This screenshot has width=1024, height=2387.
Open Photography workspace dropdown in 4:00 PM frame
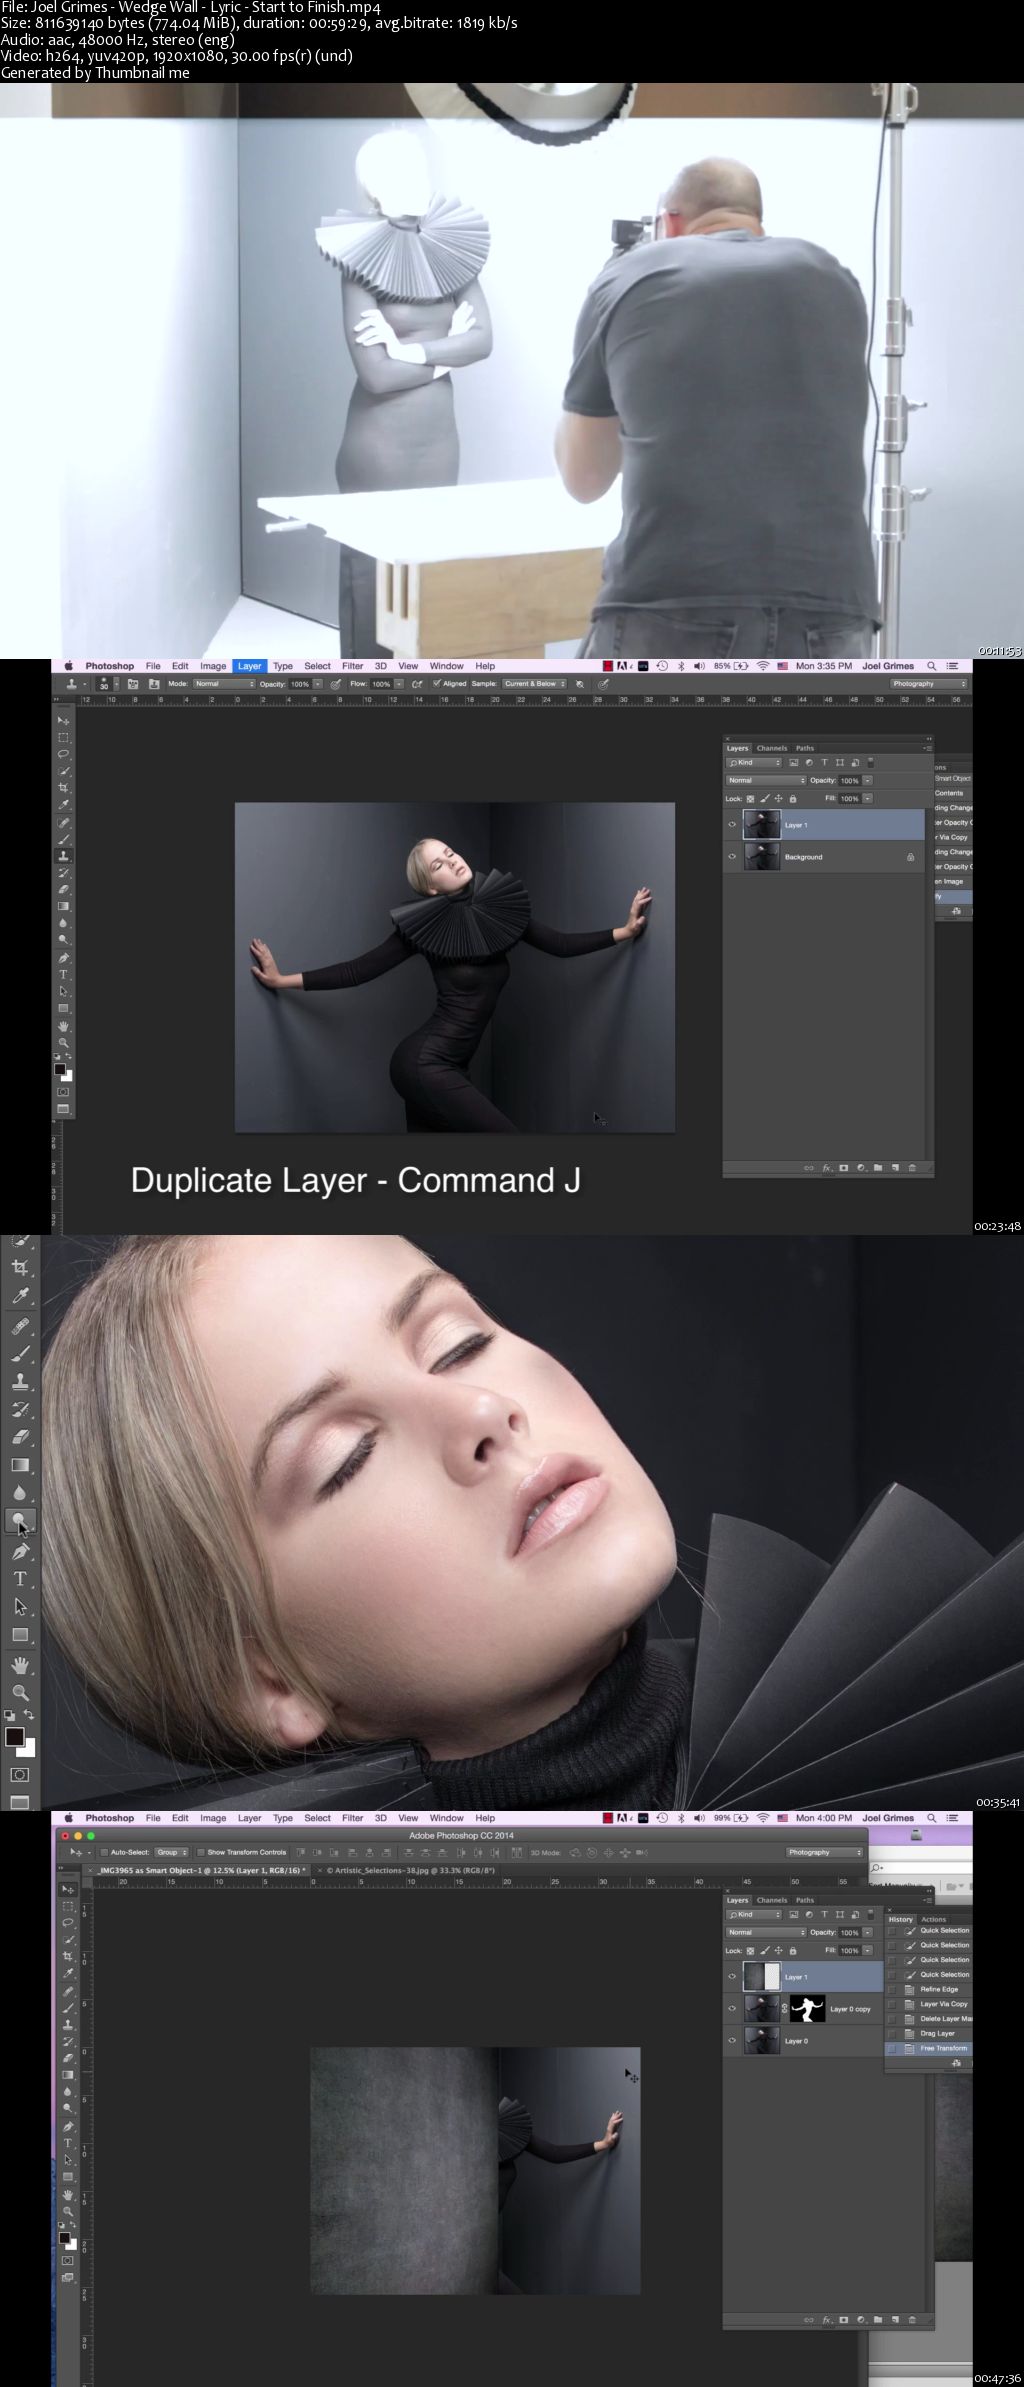(x=824, y=1852)
